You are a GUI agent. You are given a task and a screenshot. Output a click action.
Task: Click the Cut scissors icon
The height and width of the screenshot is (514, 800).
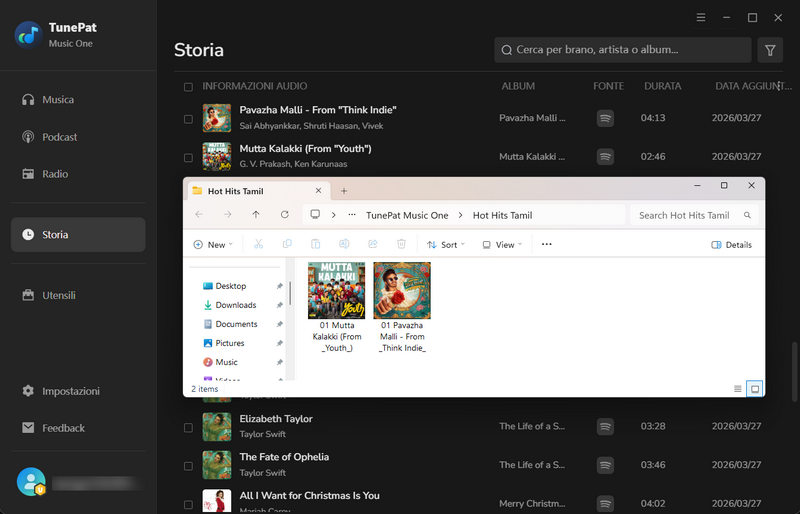pyautogui.click(x=259, y=244)
